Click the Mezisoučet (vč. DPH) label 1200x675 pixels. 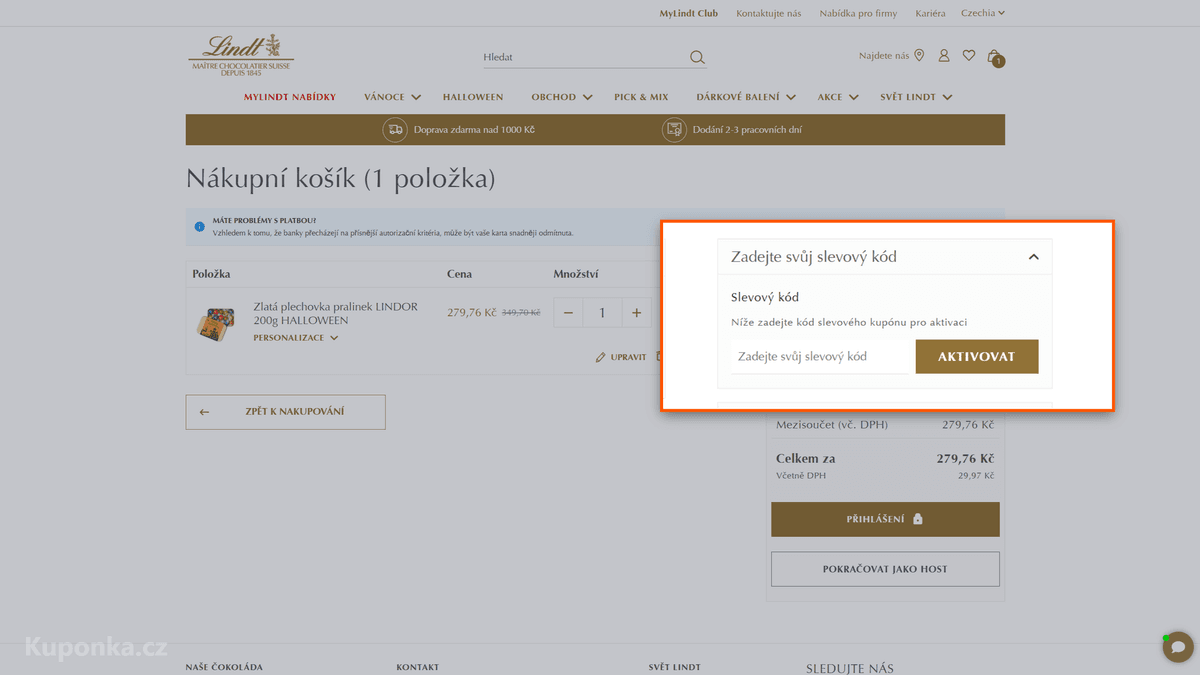point(832,425)
